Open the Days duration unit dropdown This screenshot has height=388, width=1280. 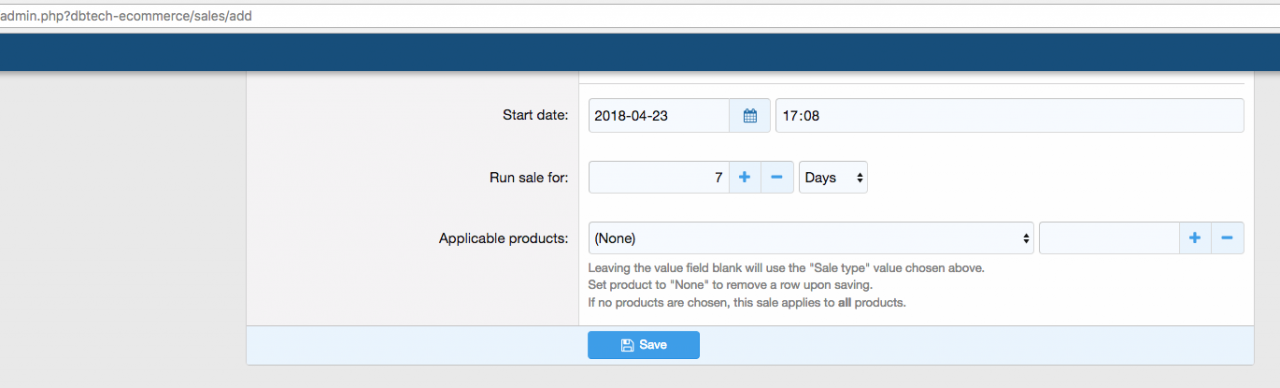pyautogui.click(x=834, y=177)
